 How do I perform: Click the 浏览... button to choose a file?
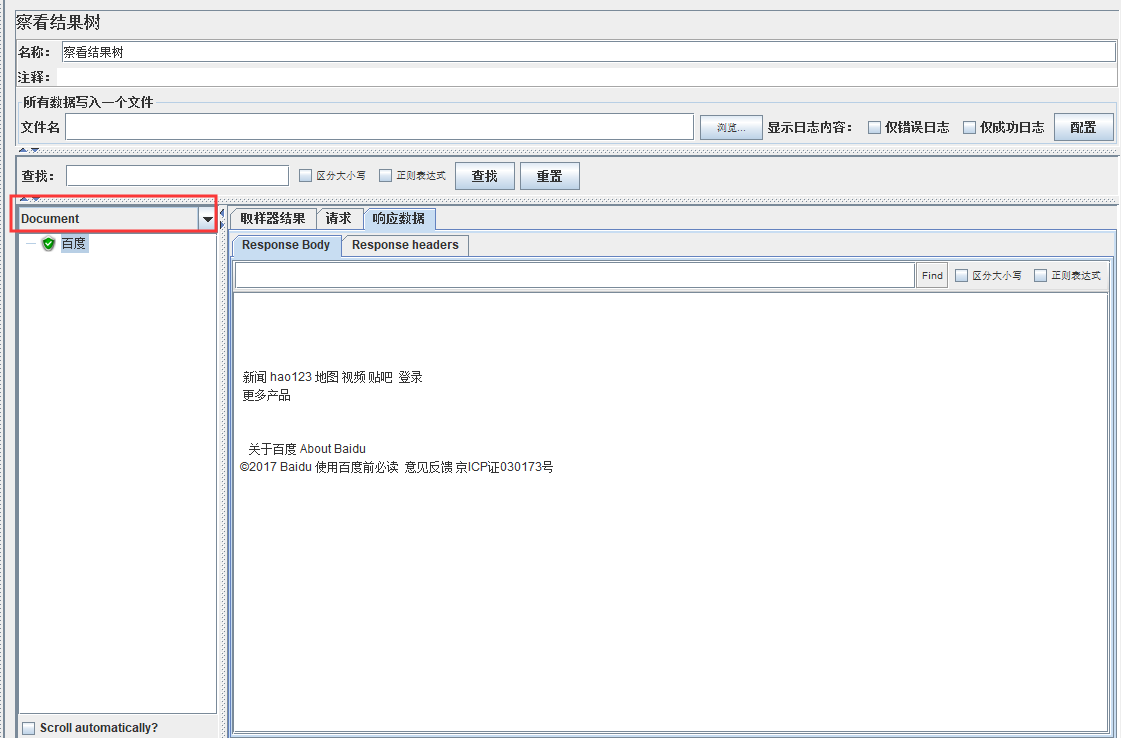coord(731,126)
